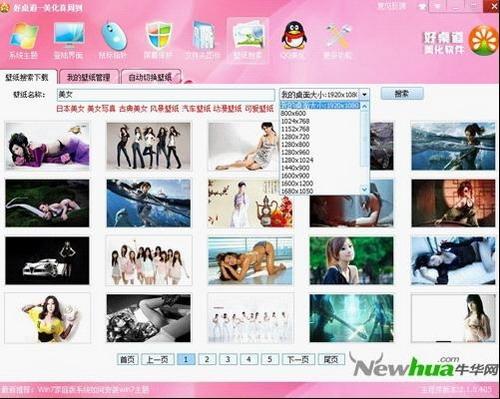Click the 日本美女 suggested keyword link
Image resolution: width=500 pixels, height=399 pixels.
[x=70, y=108]
